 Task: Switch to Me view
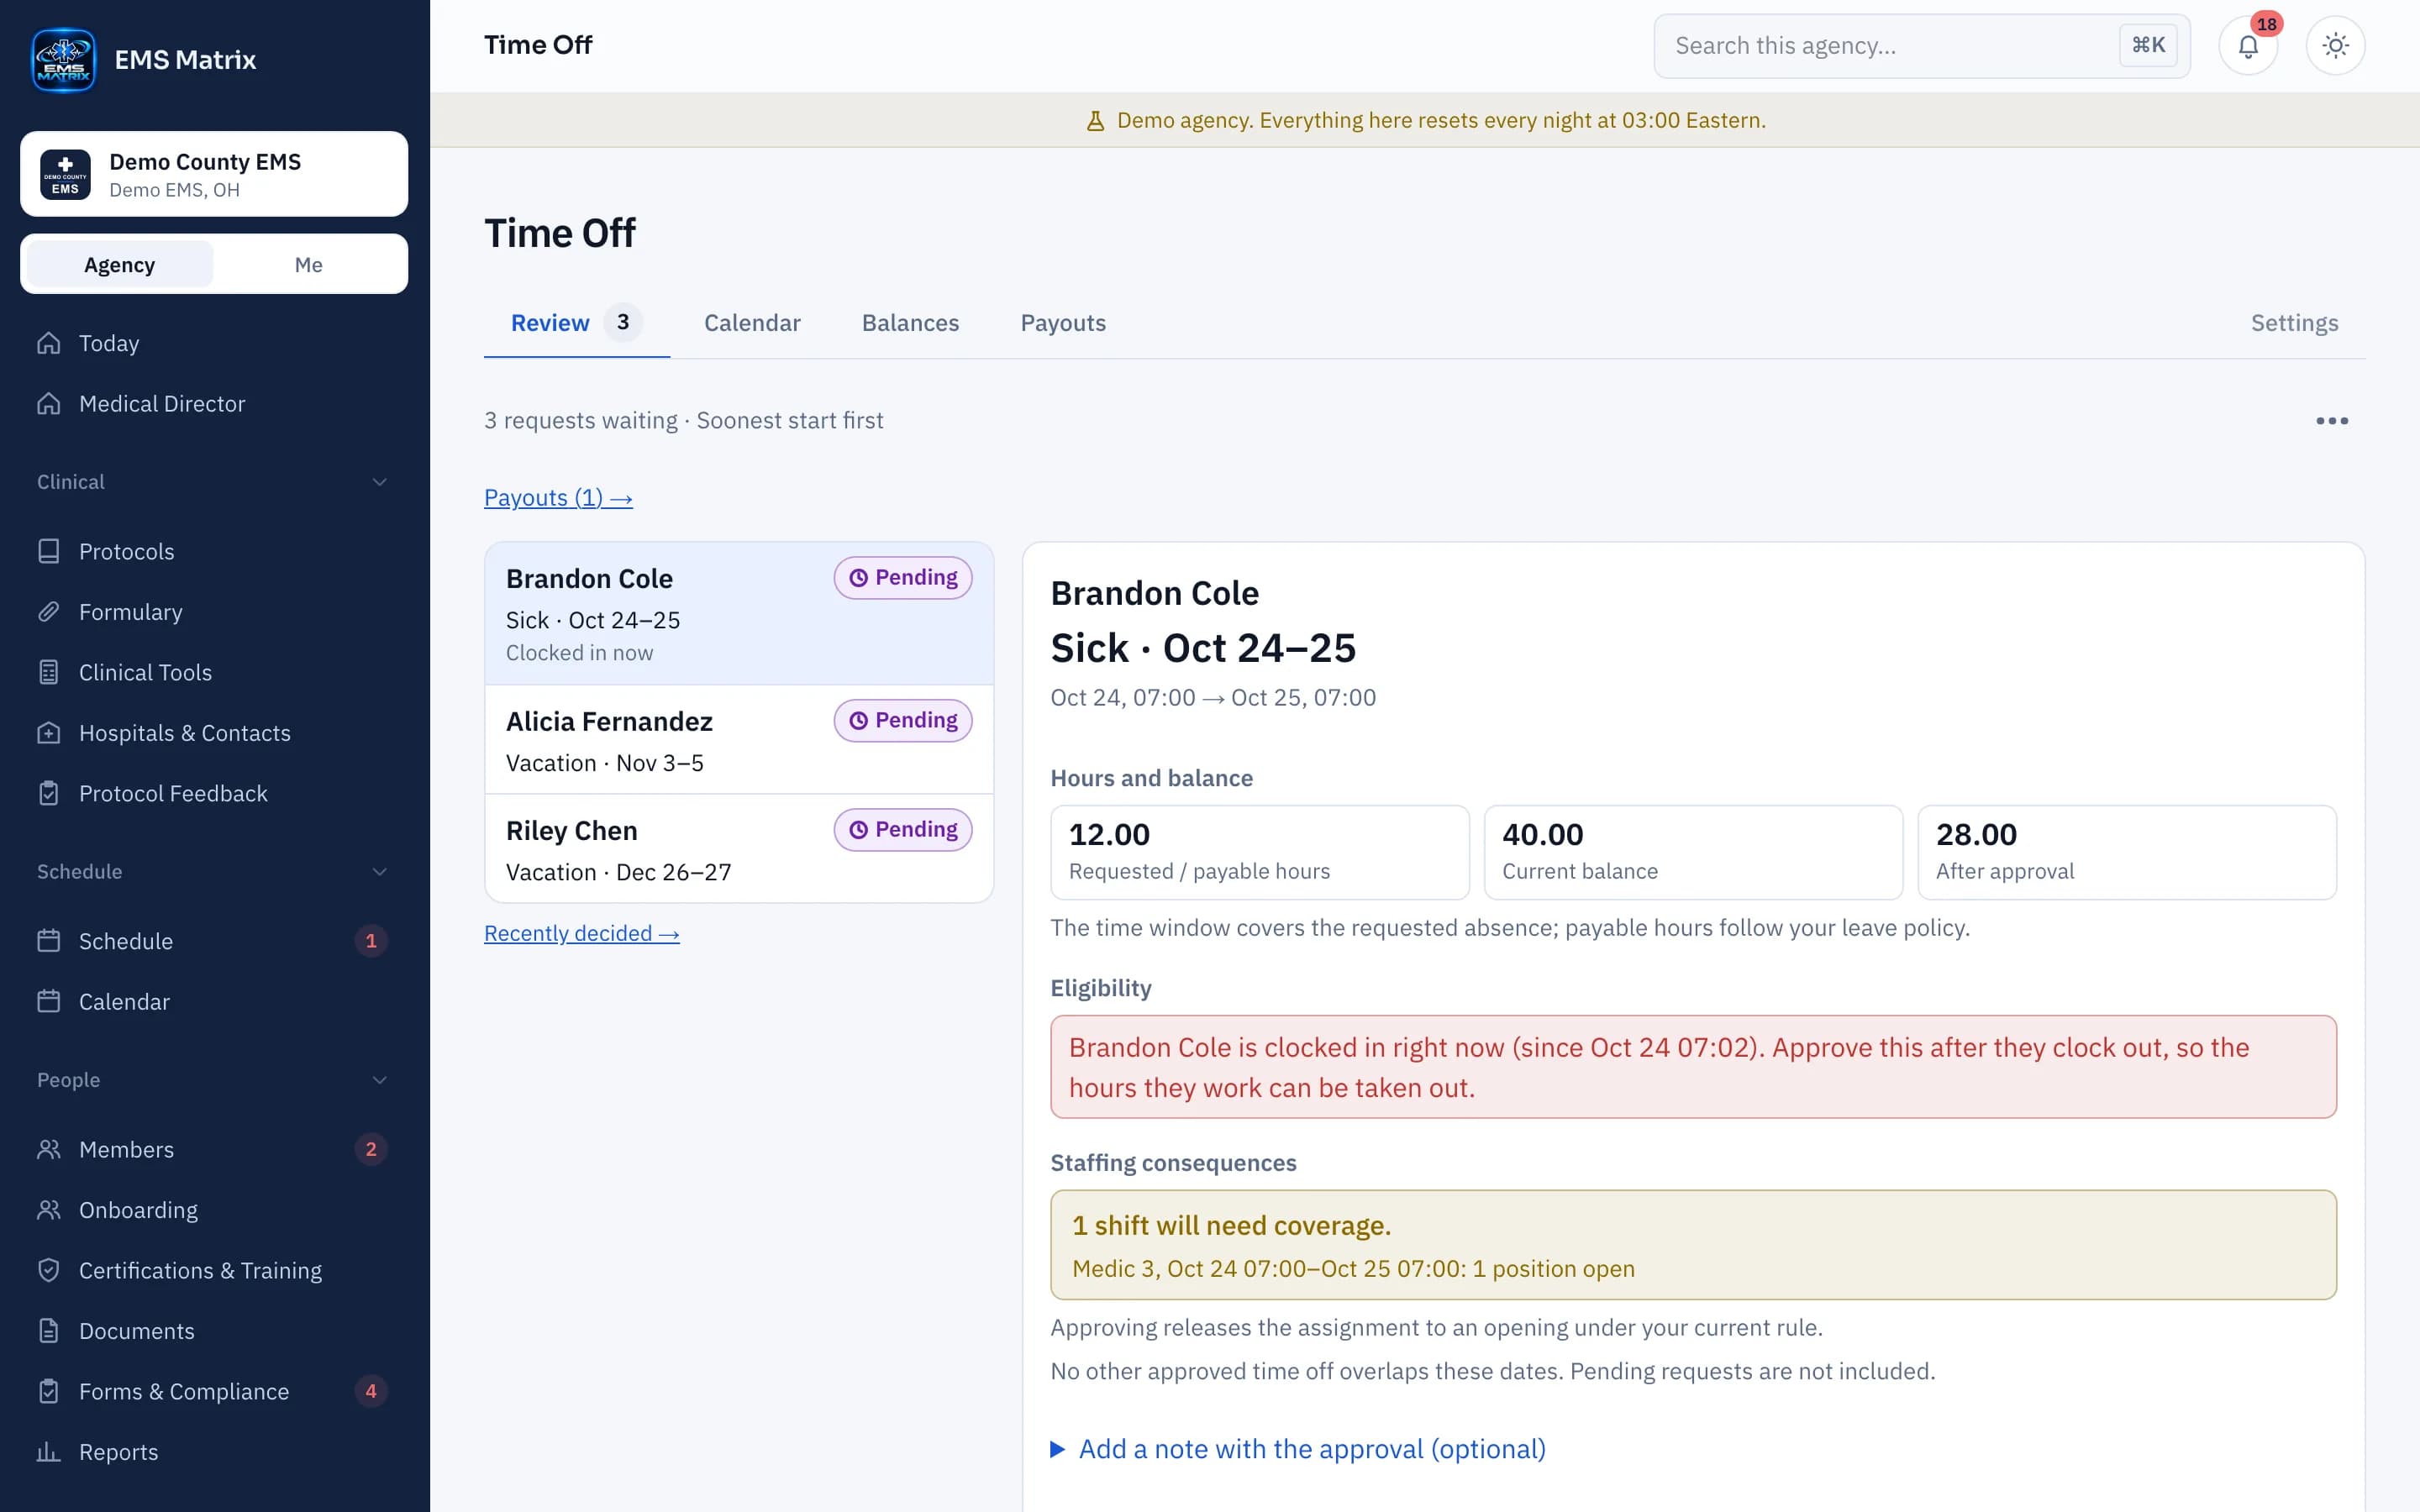tap(308, 265)
